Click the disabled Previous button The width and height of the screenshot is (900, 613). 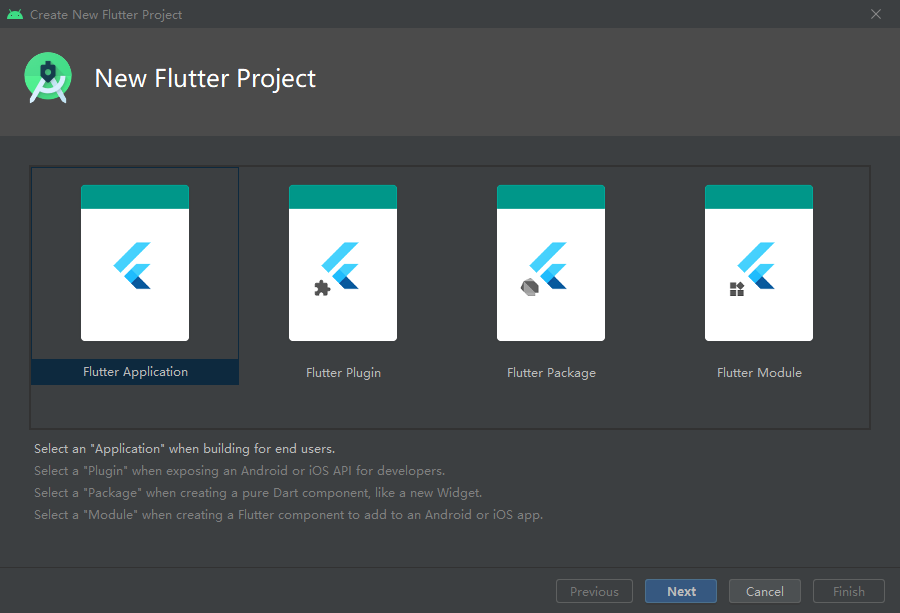tap(594, 591)
